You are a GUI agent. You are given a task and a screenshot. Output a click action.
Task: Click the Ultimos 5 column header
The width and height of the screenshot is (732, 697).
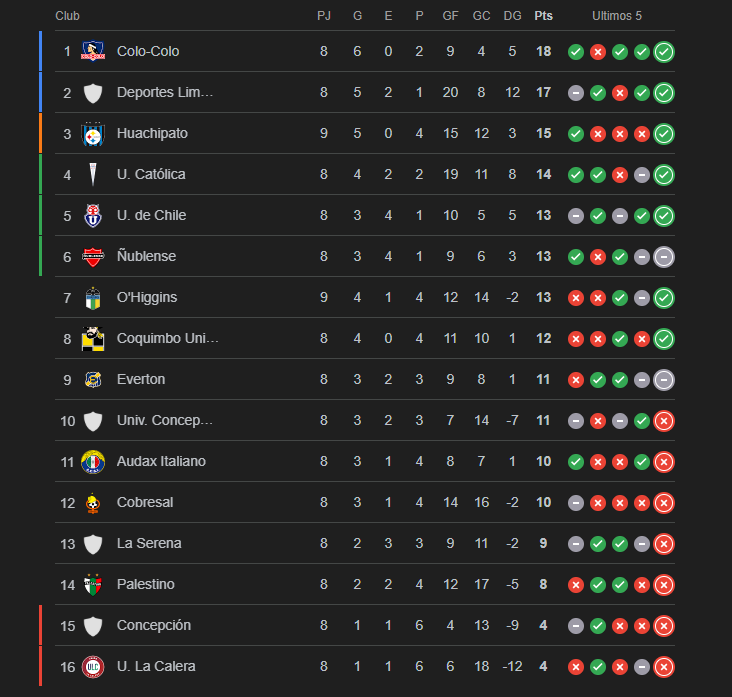(x=617, y=15)
